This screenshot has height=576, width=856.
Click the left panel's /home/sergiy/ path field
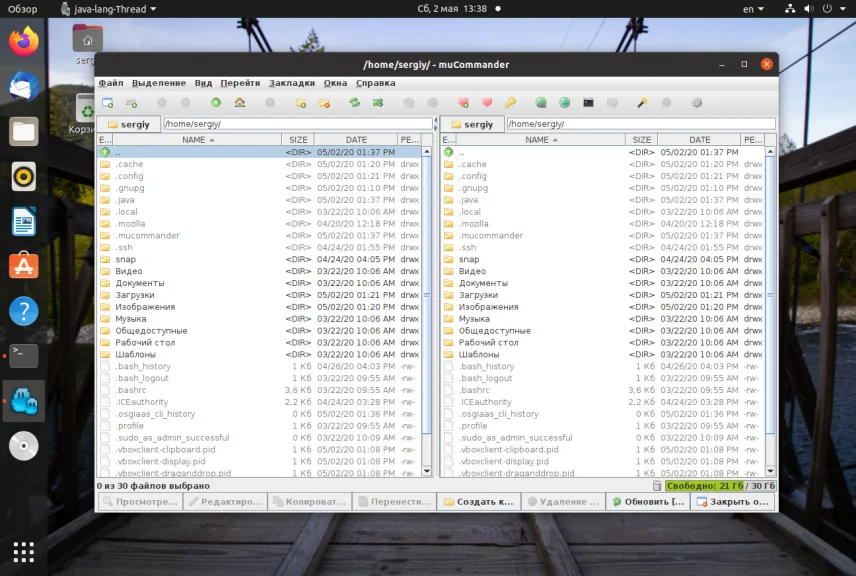click(297, 124)
